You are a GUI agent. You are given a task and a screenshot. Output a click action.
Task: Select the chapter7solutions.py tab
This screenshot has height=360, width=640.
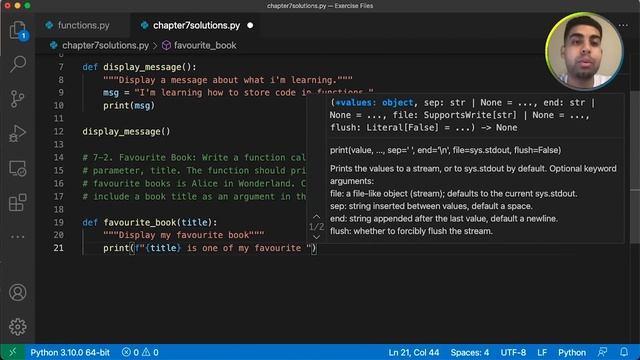196,25
